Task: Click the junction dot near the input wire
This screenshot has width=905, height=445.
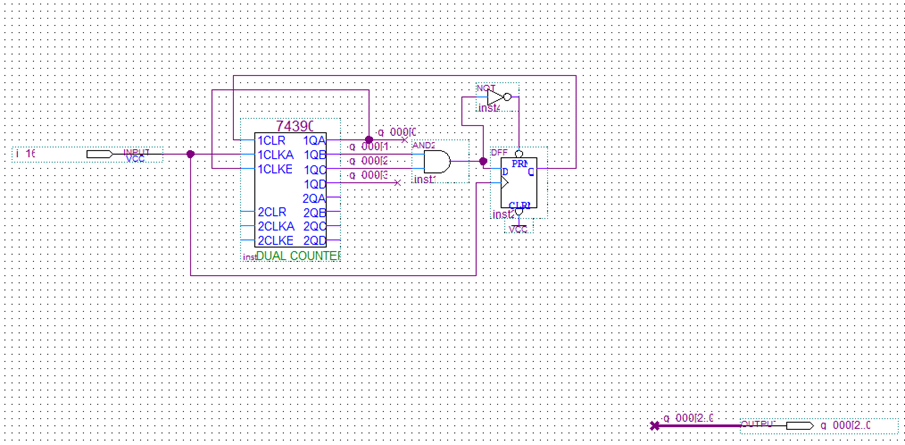Action: 190,154
